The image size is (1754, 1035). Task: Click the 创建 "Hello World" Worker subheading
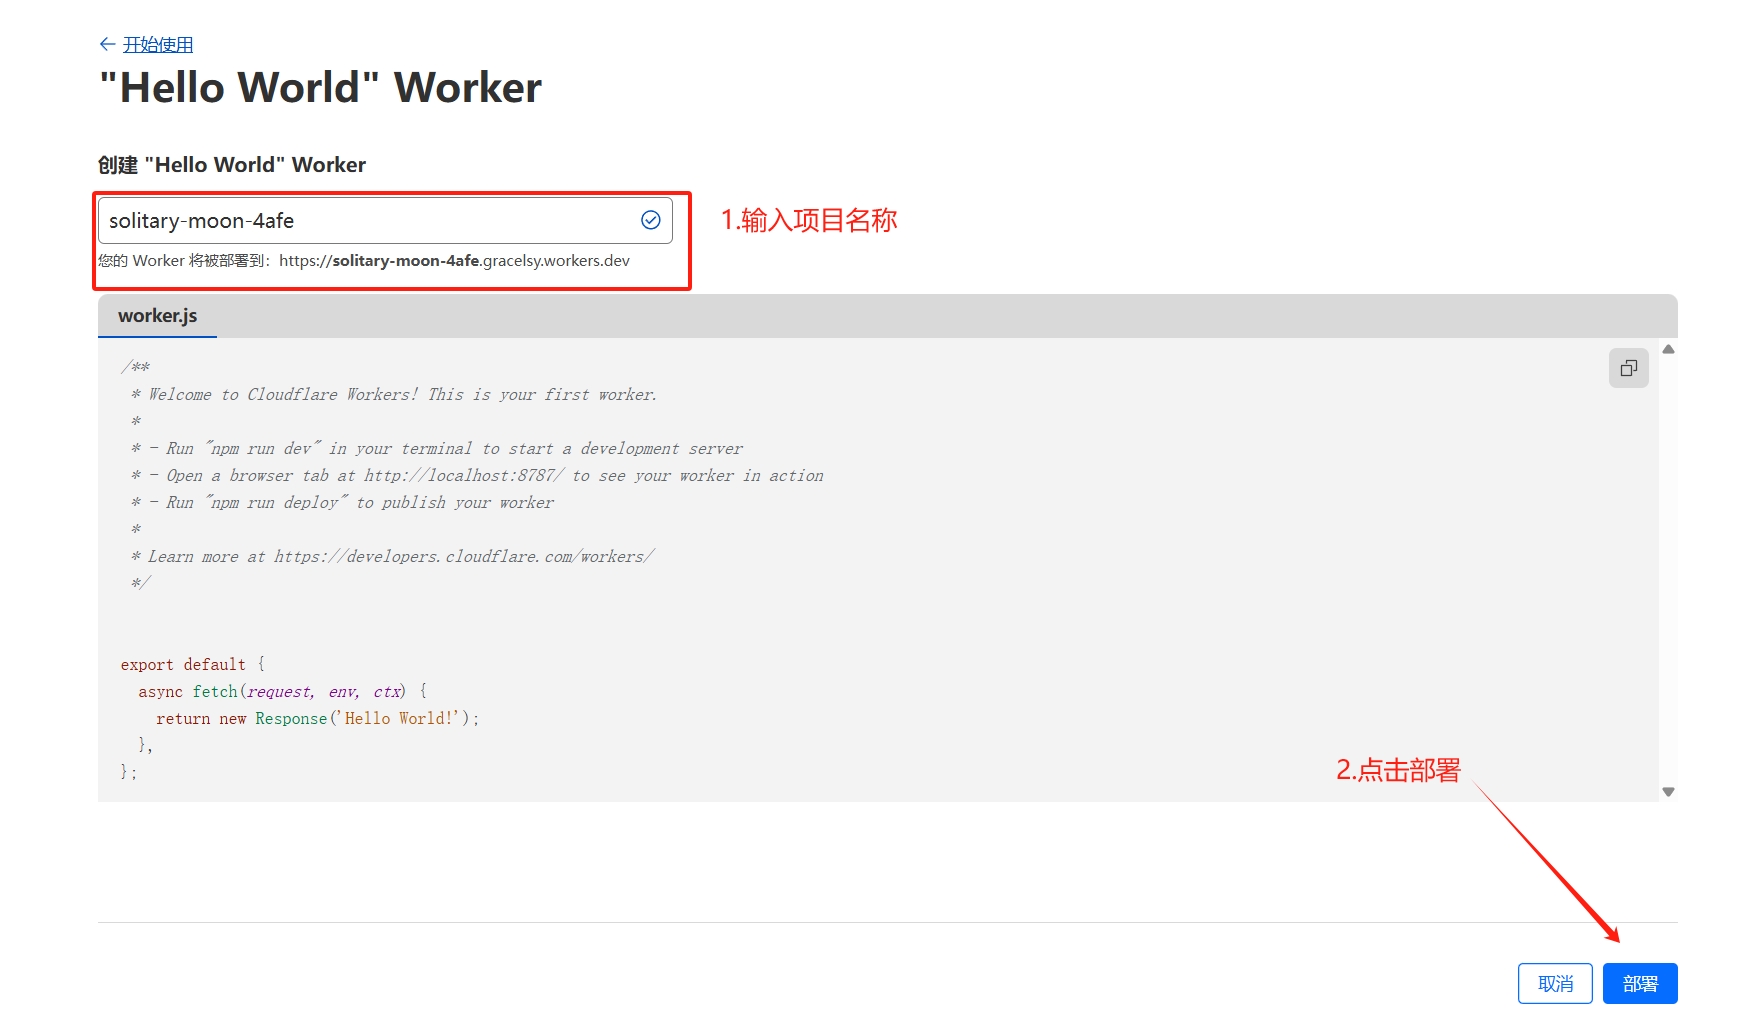pos(232,165)
